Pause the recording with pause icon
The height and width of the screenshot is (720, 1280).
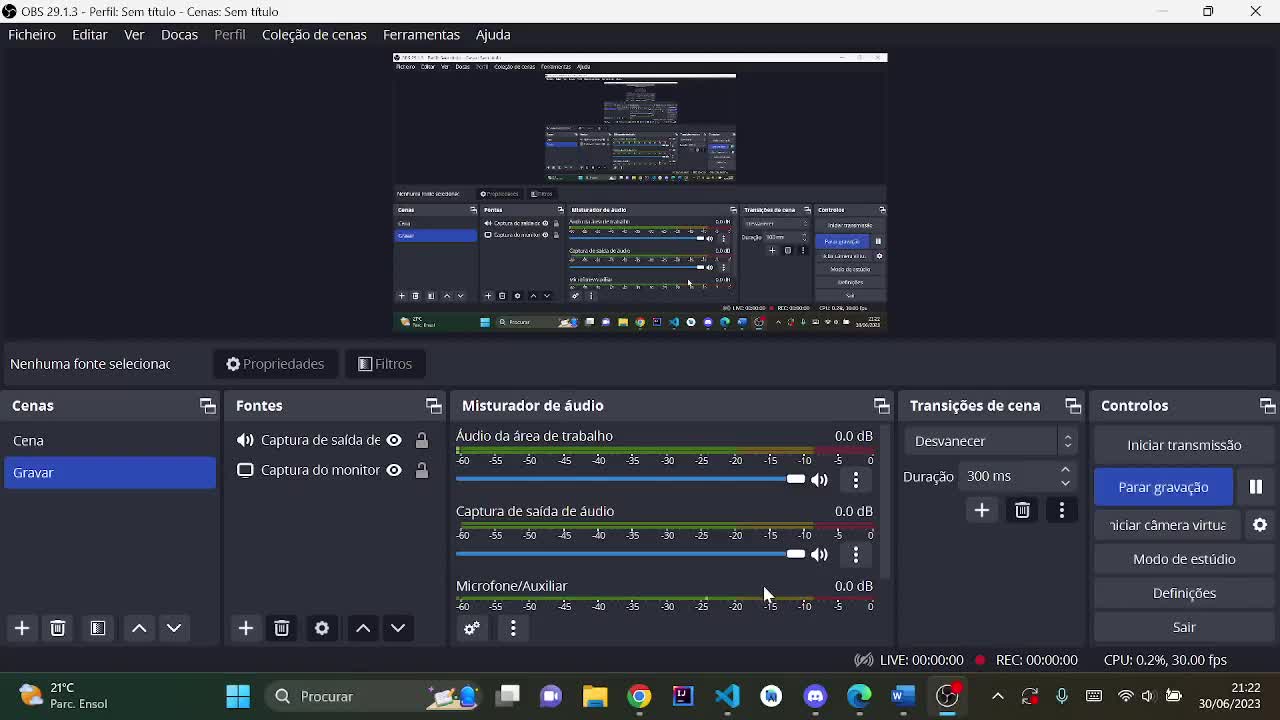tap(1255, 487)
